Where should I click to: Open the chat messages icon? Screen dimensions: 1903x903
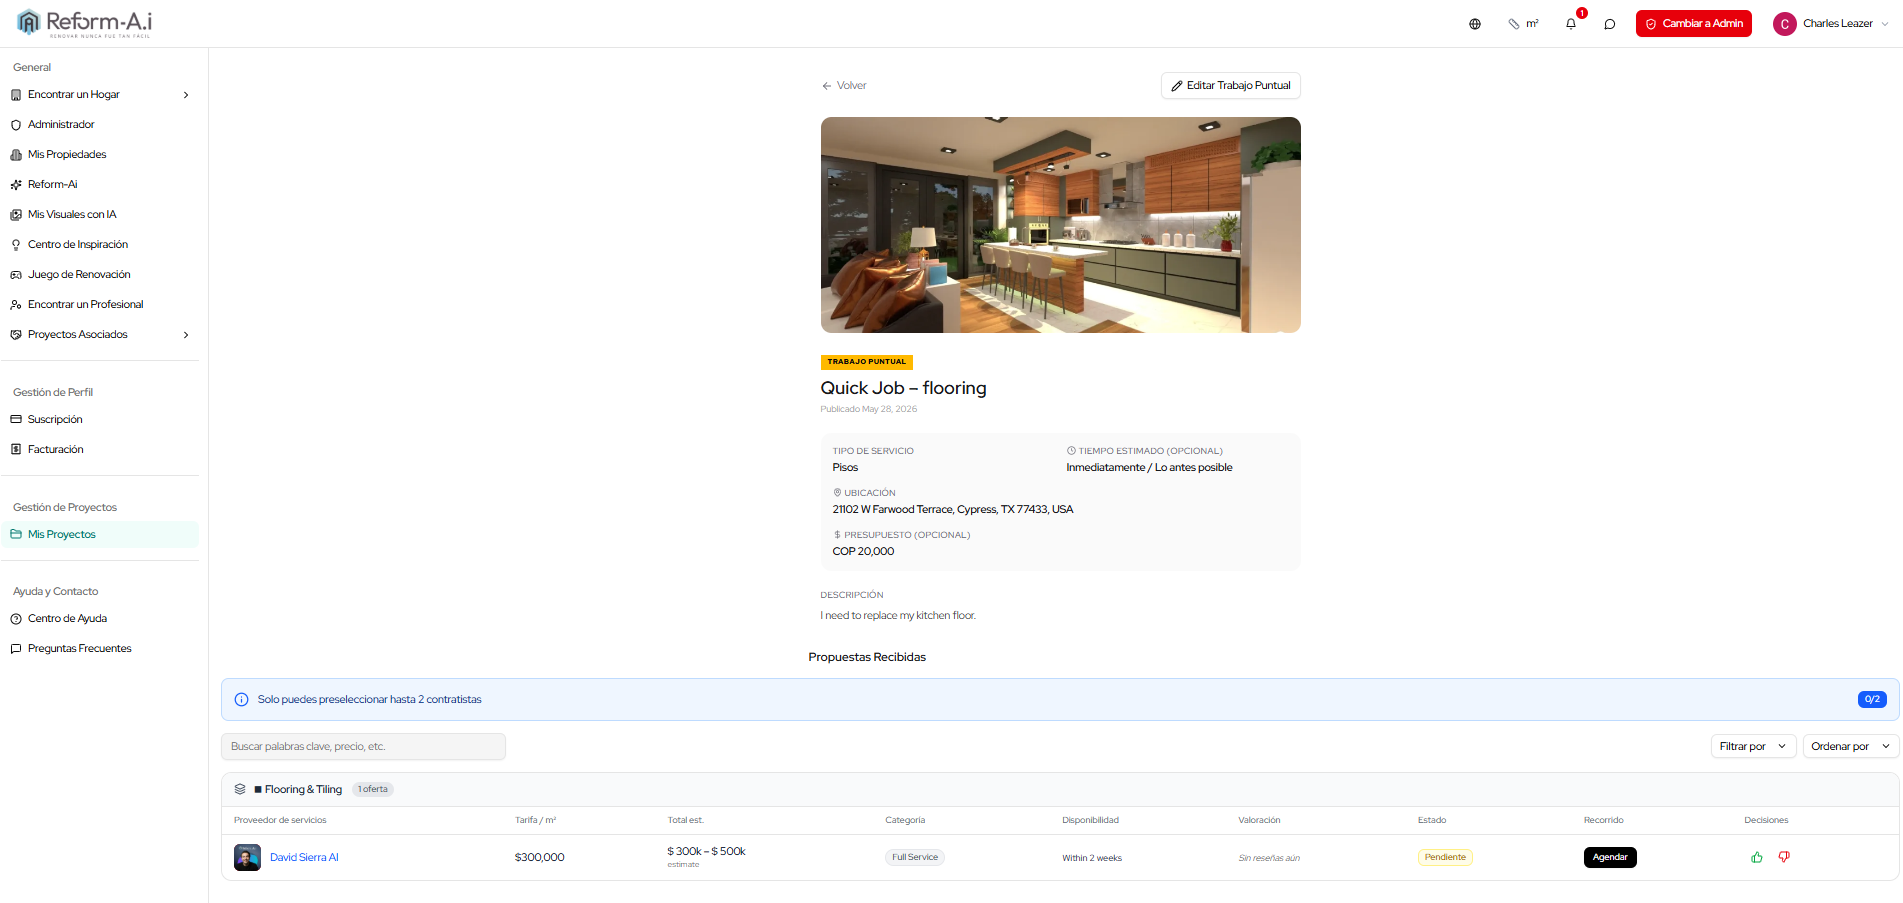[x=1610, y=24]
